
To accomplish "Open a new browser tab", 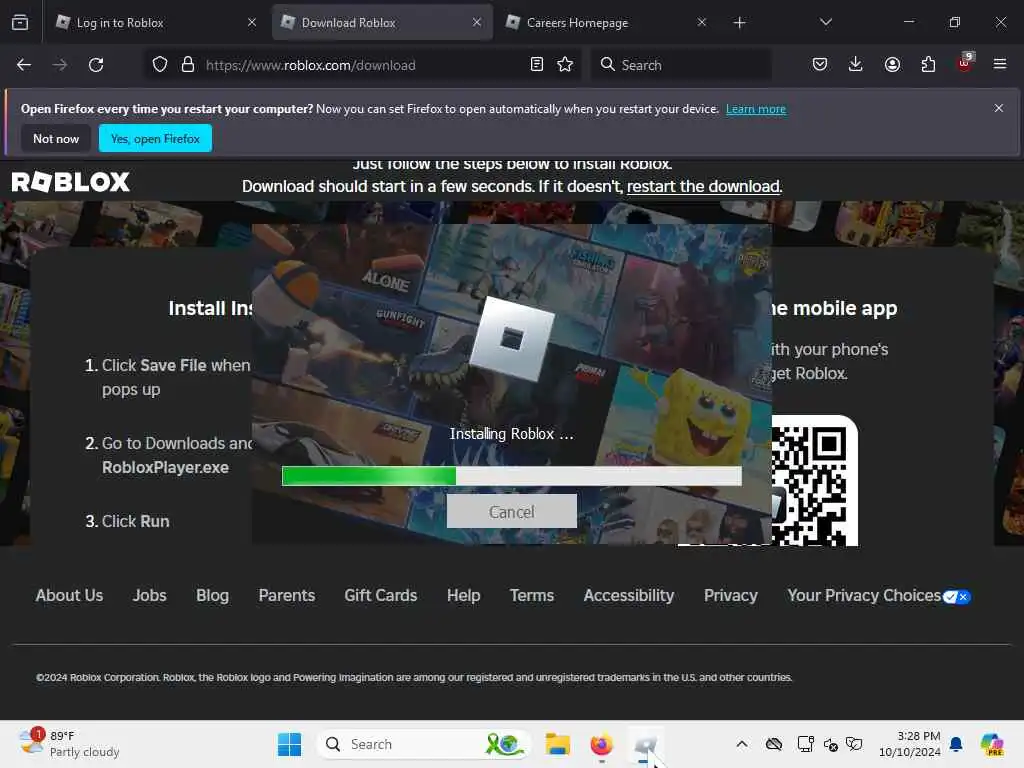I will pos(739,23).
